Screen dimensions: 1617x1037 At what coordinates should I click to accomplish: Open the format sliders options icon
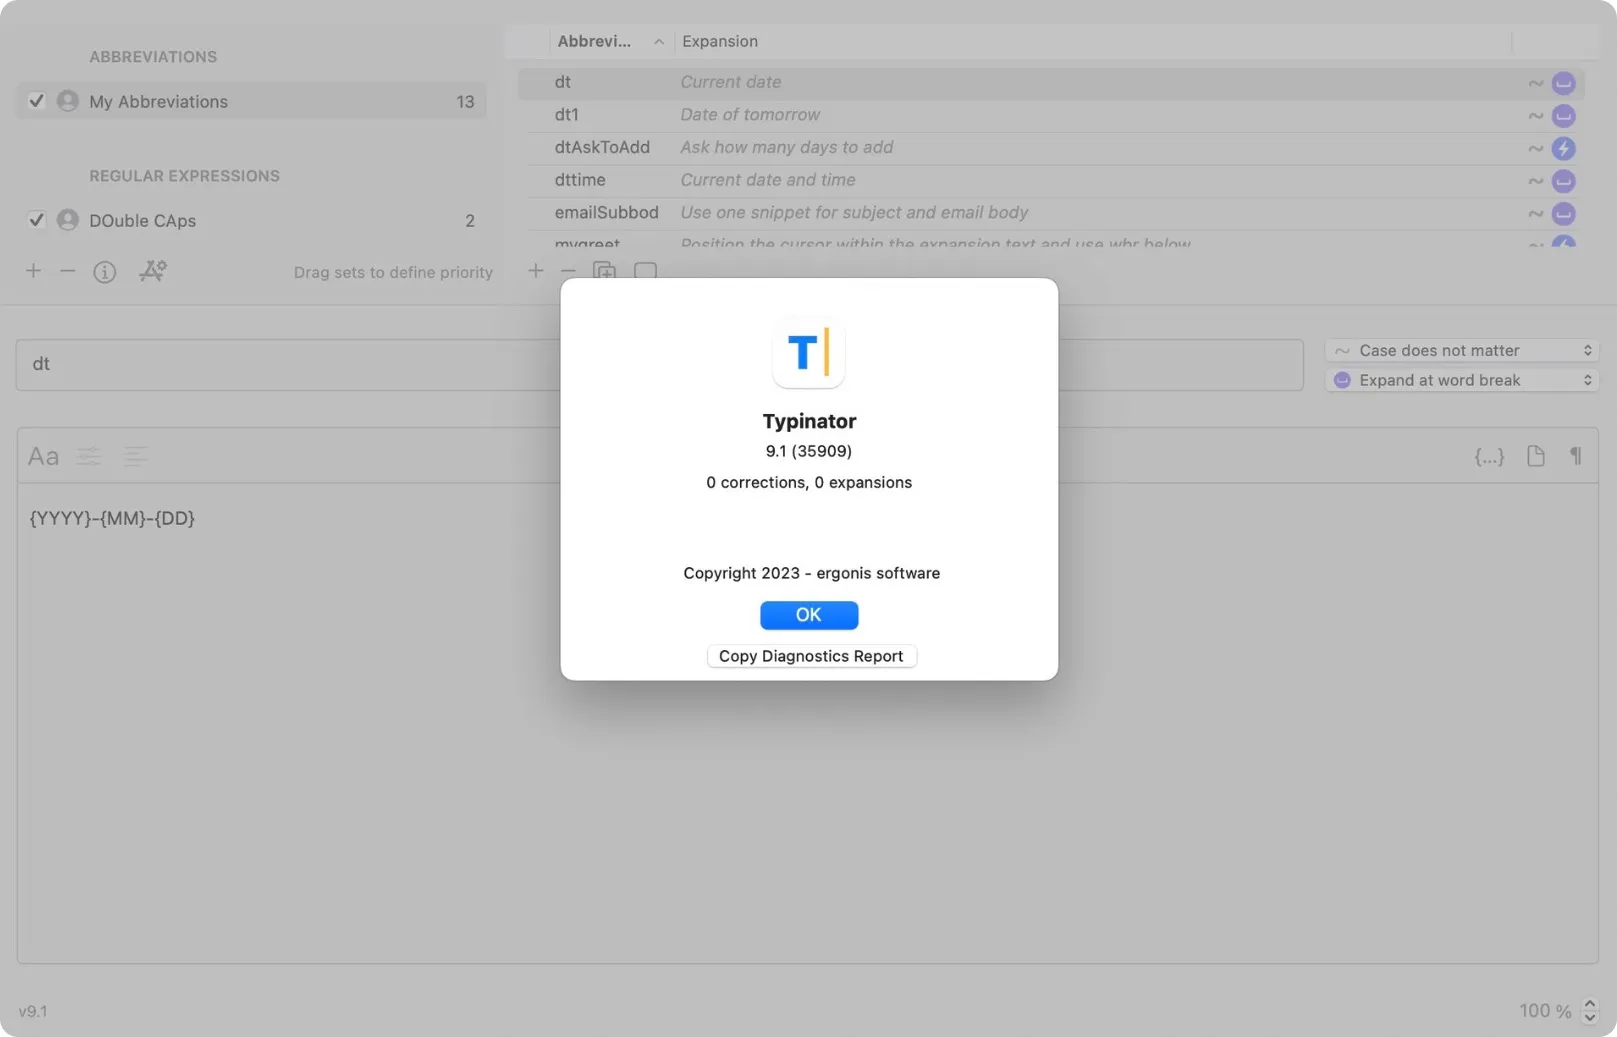[89, 457]
